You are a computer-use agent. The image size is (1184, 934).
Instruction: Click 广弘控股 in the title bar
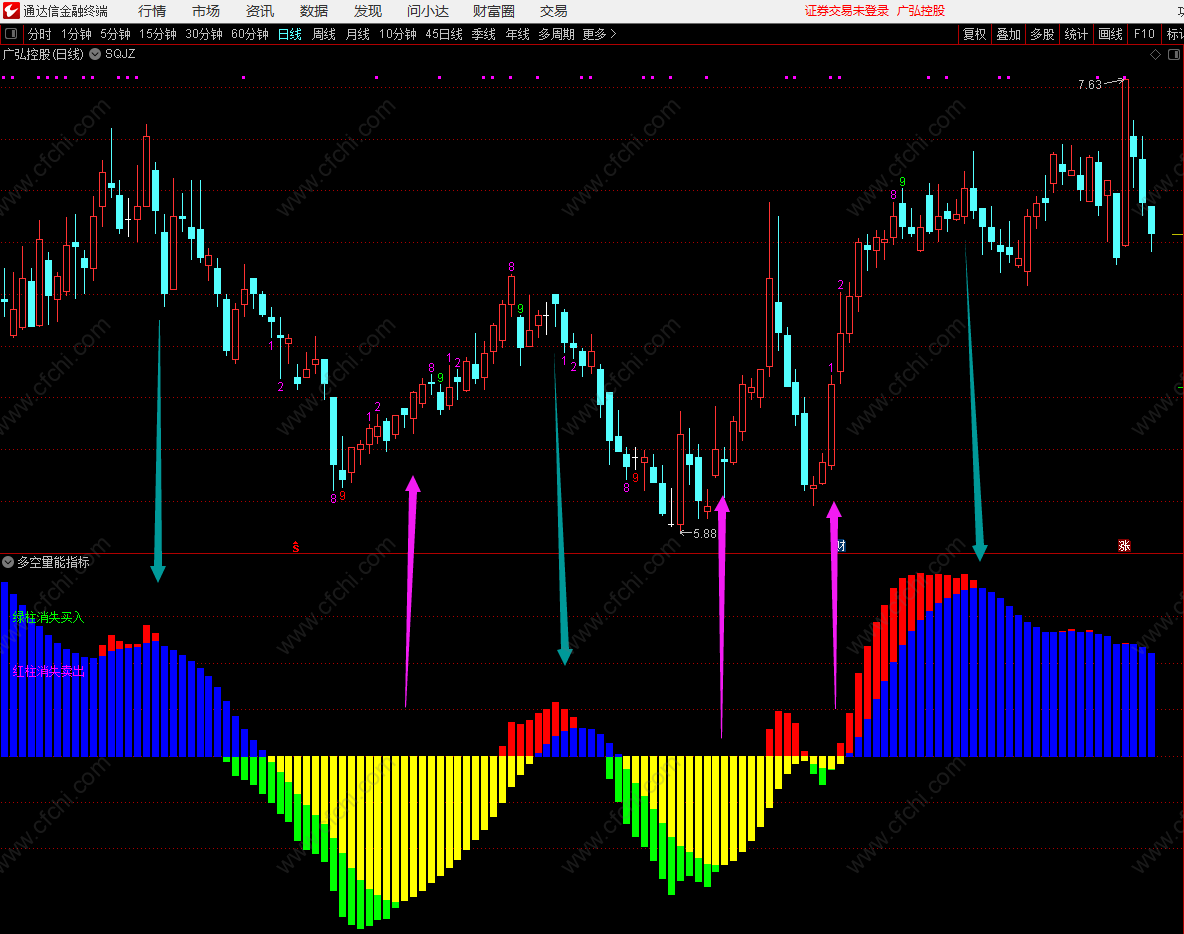920,11
